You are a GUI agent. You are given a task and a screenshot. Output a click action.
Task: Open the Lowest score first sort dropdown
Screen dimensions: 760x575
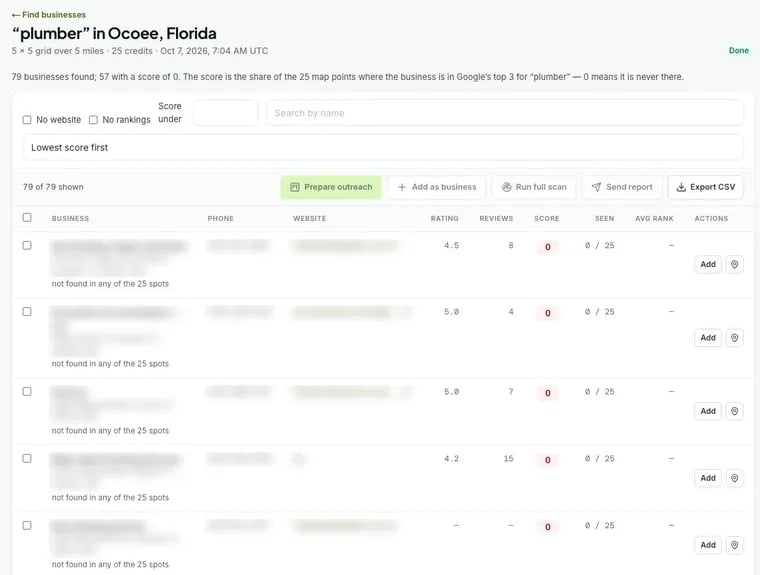click(383, 147)
